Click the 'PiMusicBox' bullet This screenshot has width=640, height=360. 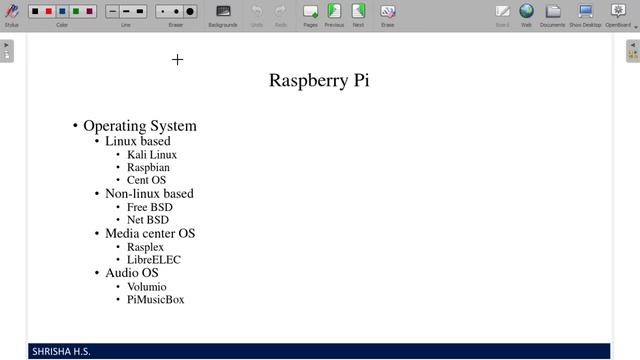(x=156, y=300)
